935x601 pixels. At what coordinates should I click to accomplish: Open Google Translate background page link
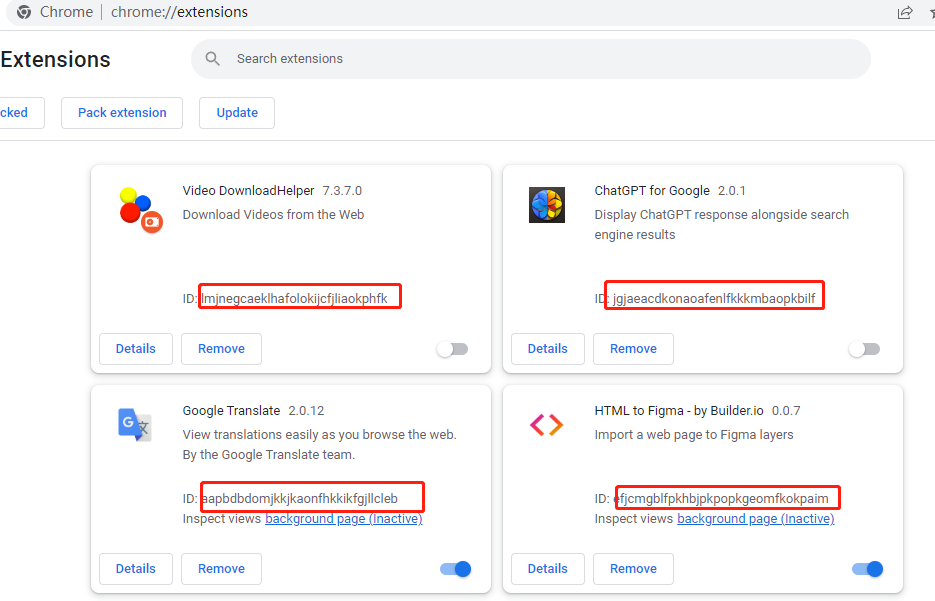(344, 519)
